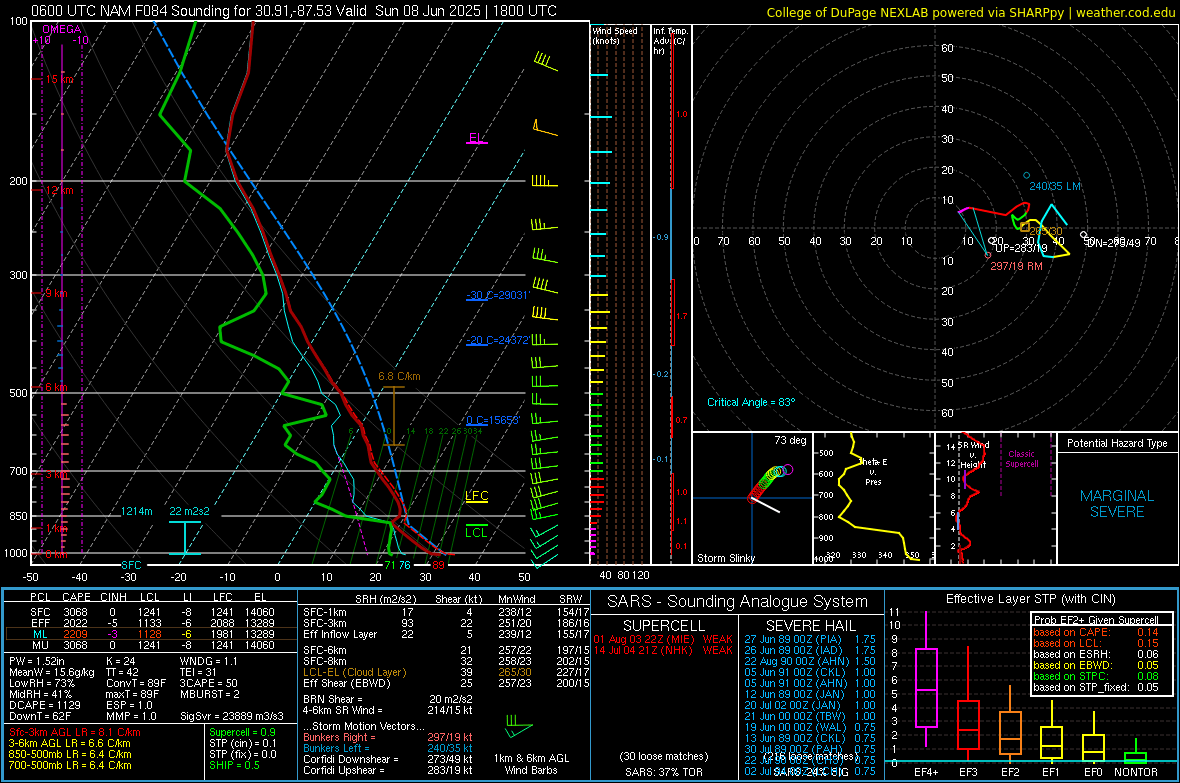The image size is (1180, 783).
Task: Click 'DCAPE = 1129' value
Action: [x=44, y=705]
